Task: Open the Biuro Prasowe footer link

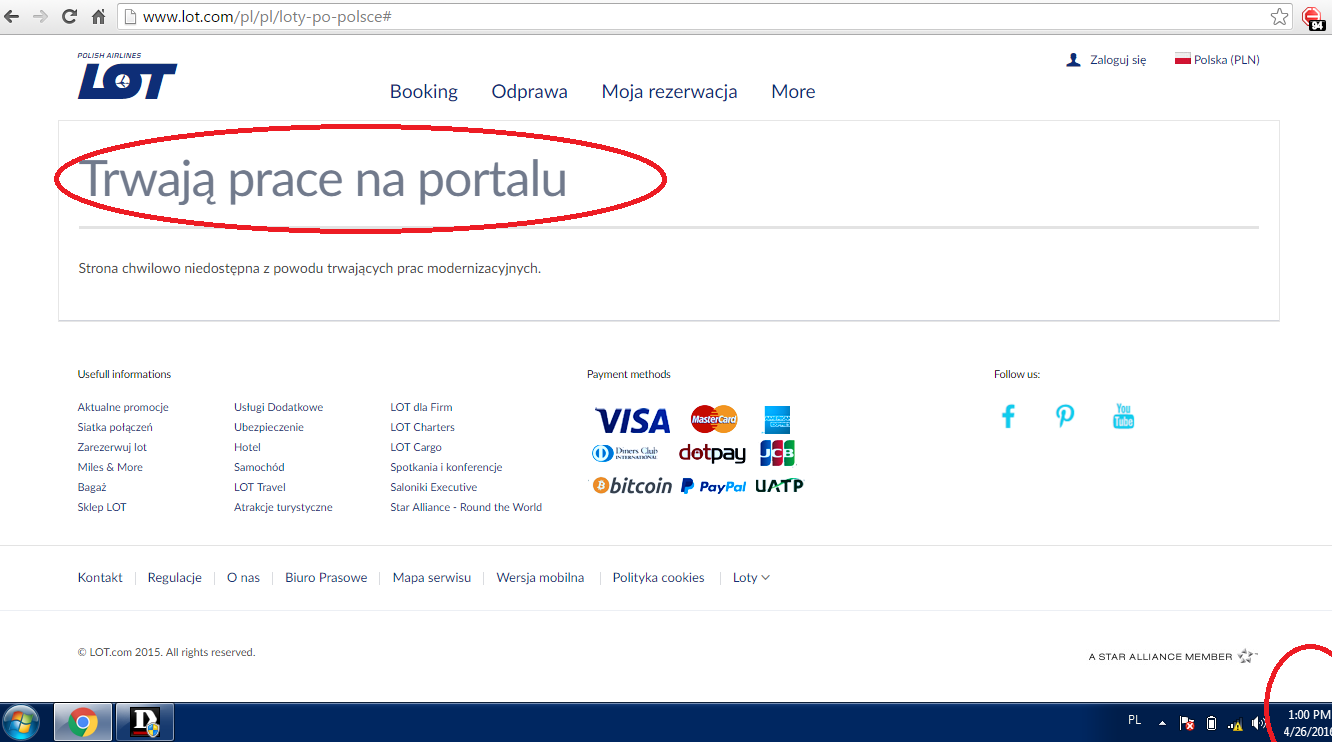Action: [326, 578]
